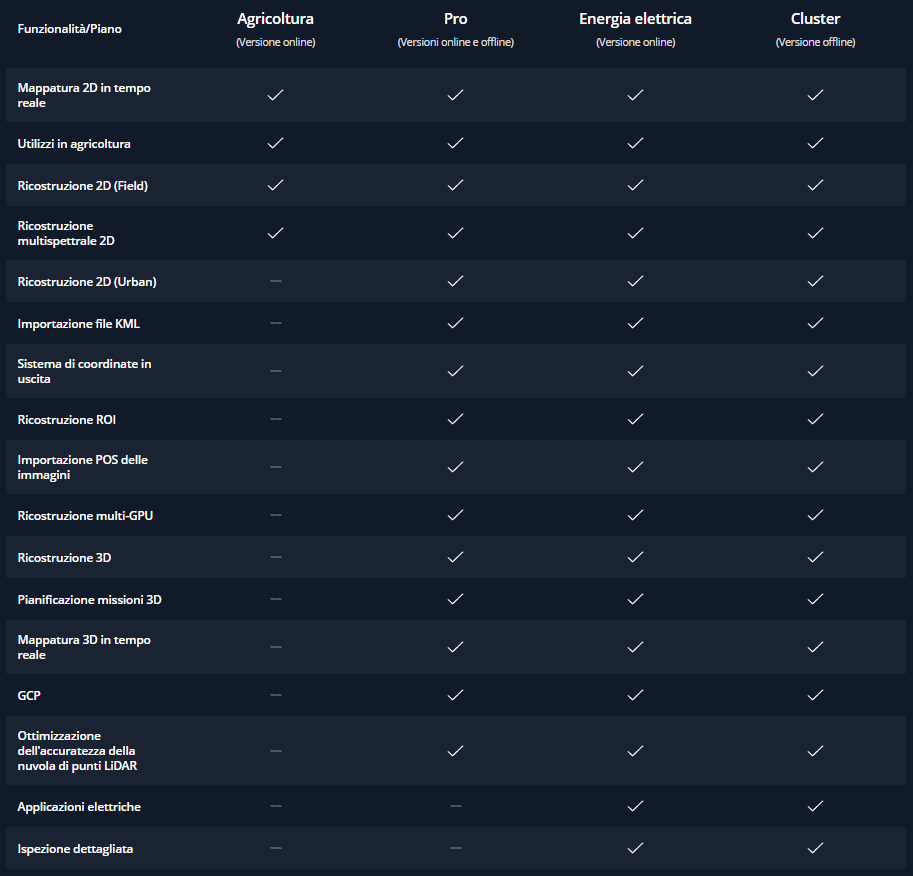The height and width of the screenshot is (876, 913).
Task: Click the Ottimizzazione dell'accuratezza LiDAR feature label
Action: click(x=77, y=751)
